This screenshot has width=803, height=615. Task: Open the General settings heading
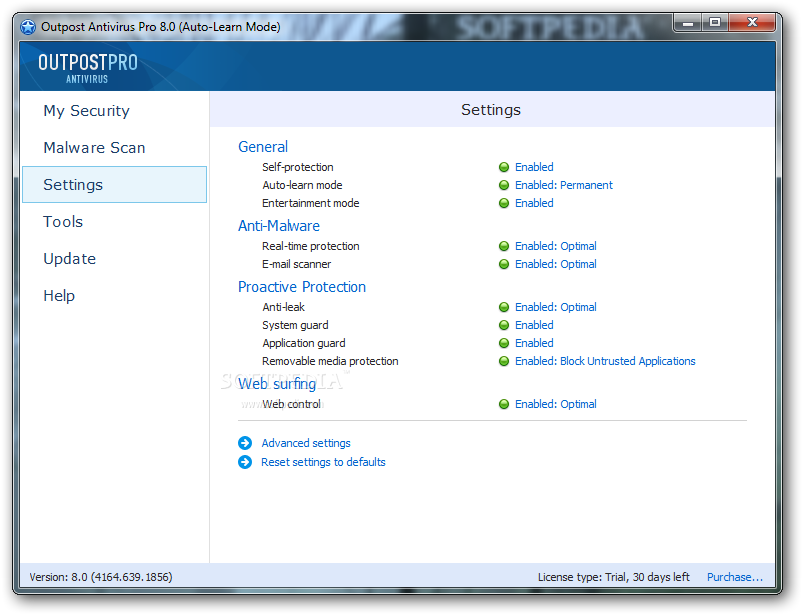(263, 147)
